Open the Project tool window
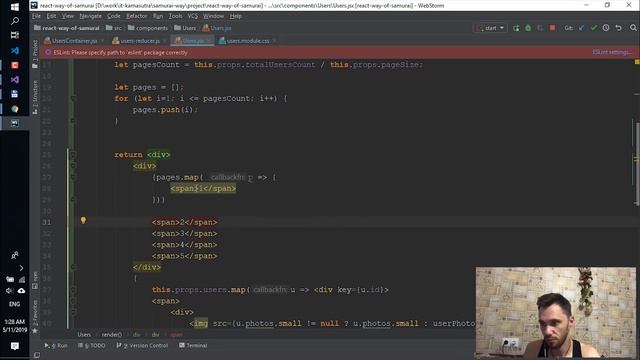640x360 pixels. pos(35,53)
